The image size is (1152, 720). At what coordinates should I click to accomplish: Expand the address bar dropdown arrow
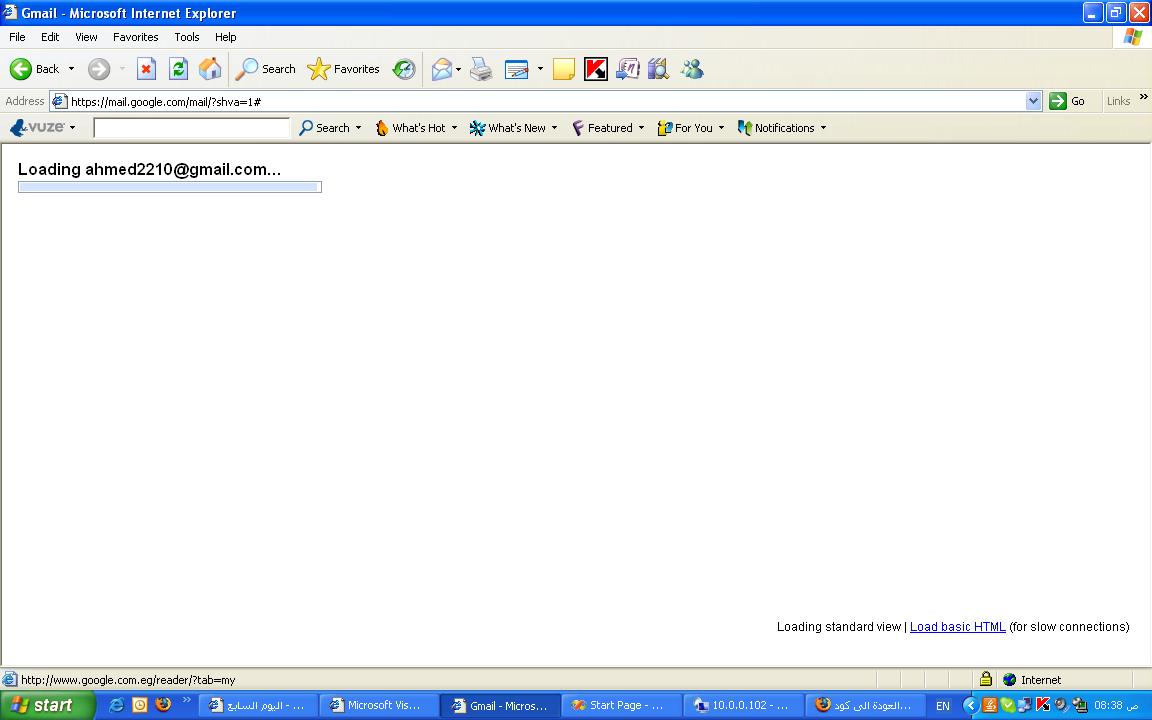pyautogui.click(x=1034, y=101)
